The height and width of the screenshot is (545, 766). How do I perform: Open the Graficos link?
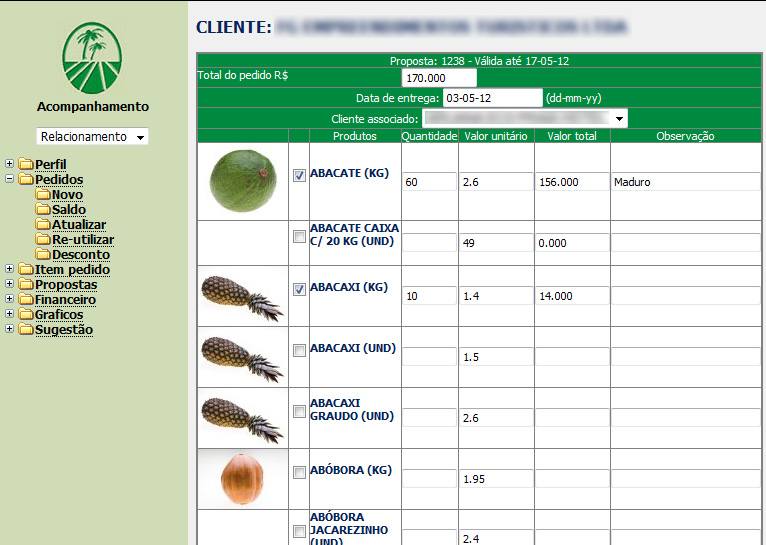click(59, 315)
